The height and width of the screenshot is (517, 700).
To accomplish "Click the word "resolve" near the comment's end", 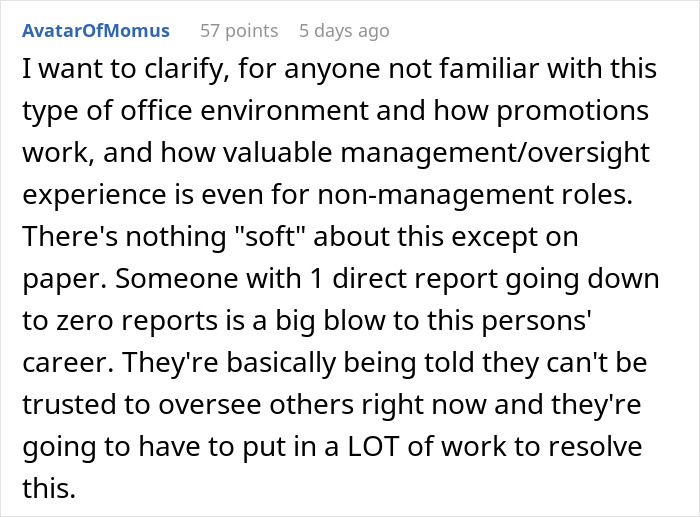I will pyautogui.click(x=595, y=446).
